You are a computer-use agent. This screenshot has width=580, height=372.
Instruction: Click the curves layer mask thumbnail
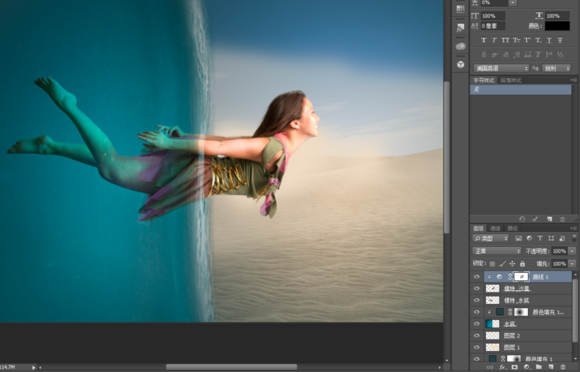[x=521, y=277]
